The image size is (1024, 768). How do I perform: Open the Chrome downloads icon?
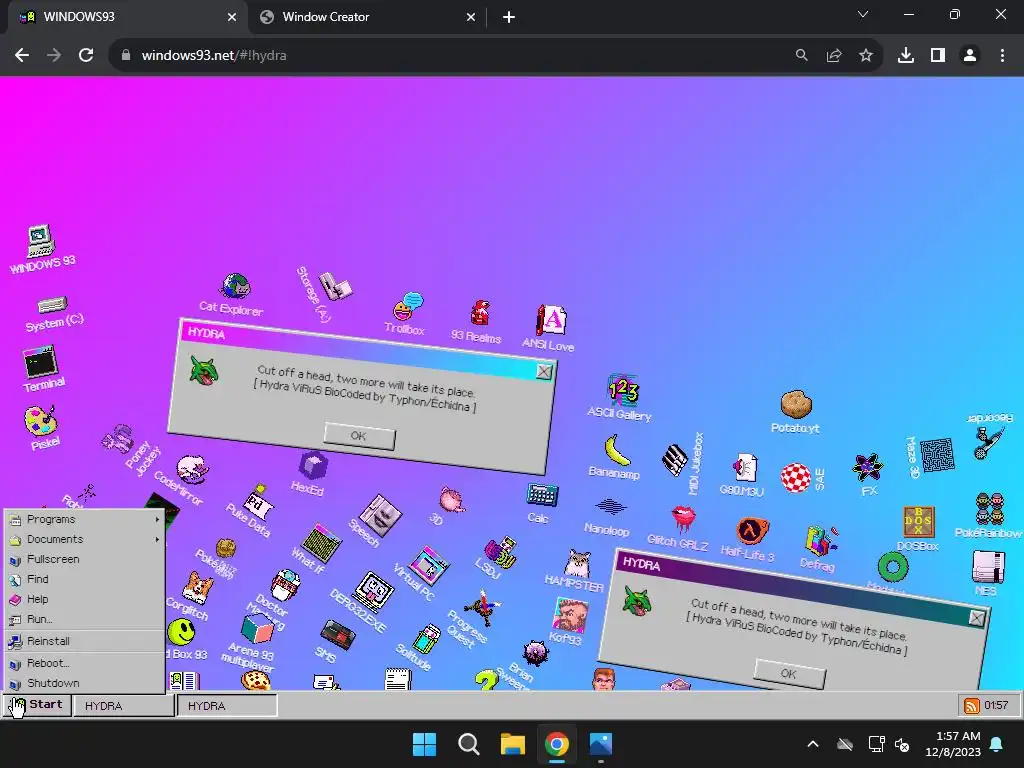(906, 56)
